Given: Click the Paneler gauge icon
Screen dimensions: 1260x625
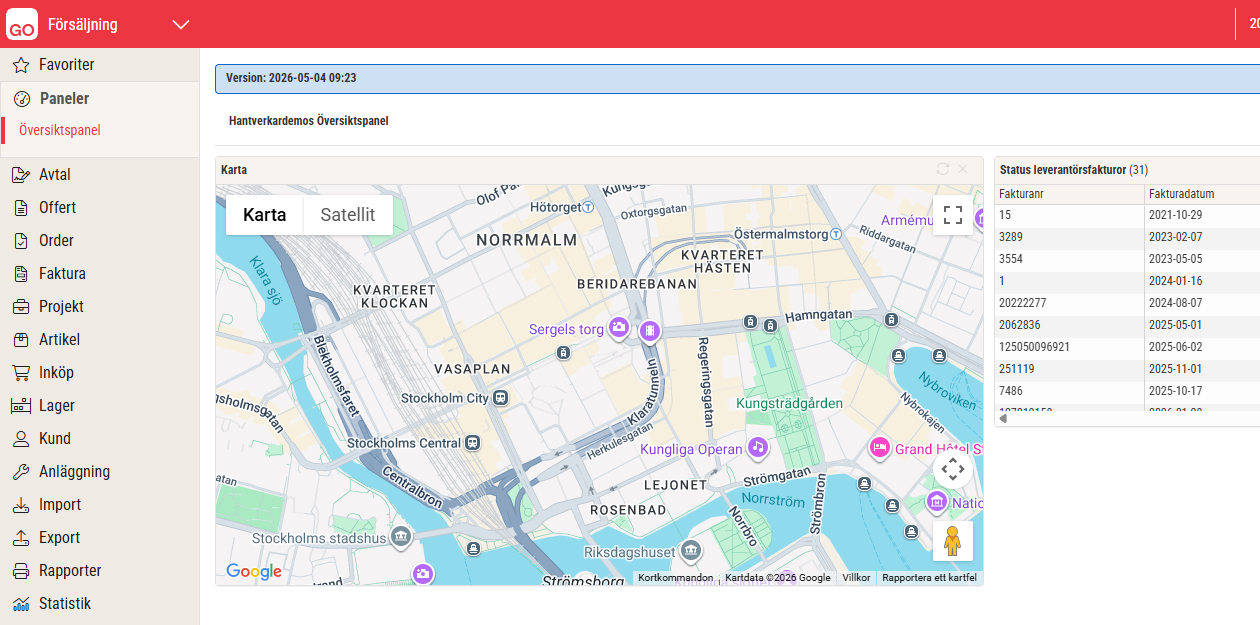Looking at the screenshot, I should click(x=21, y=99).
